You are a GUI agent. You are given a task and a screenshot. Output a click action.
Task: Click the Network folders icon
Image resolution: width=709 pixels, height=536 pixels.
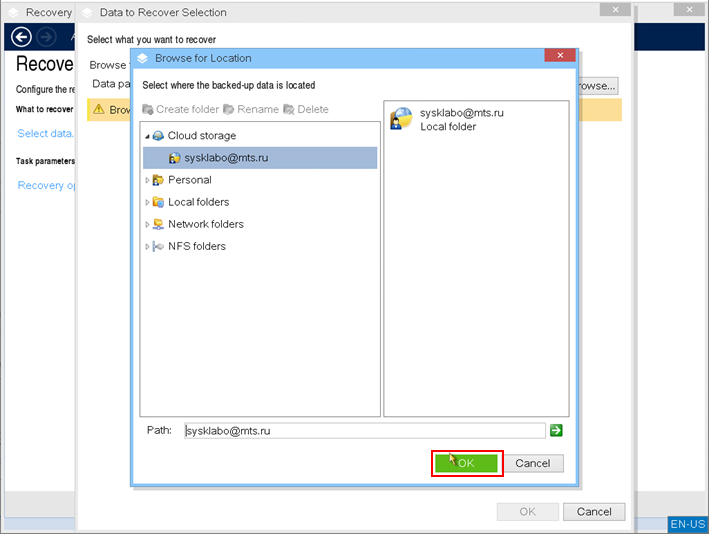158,224
